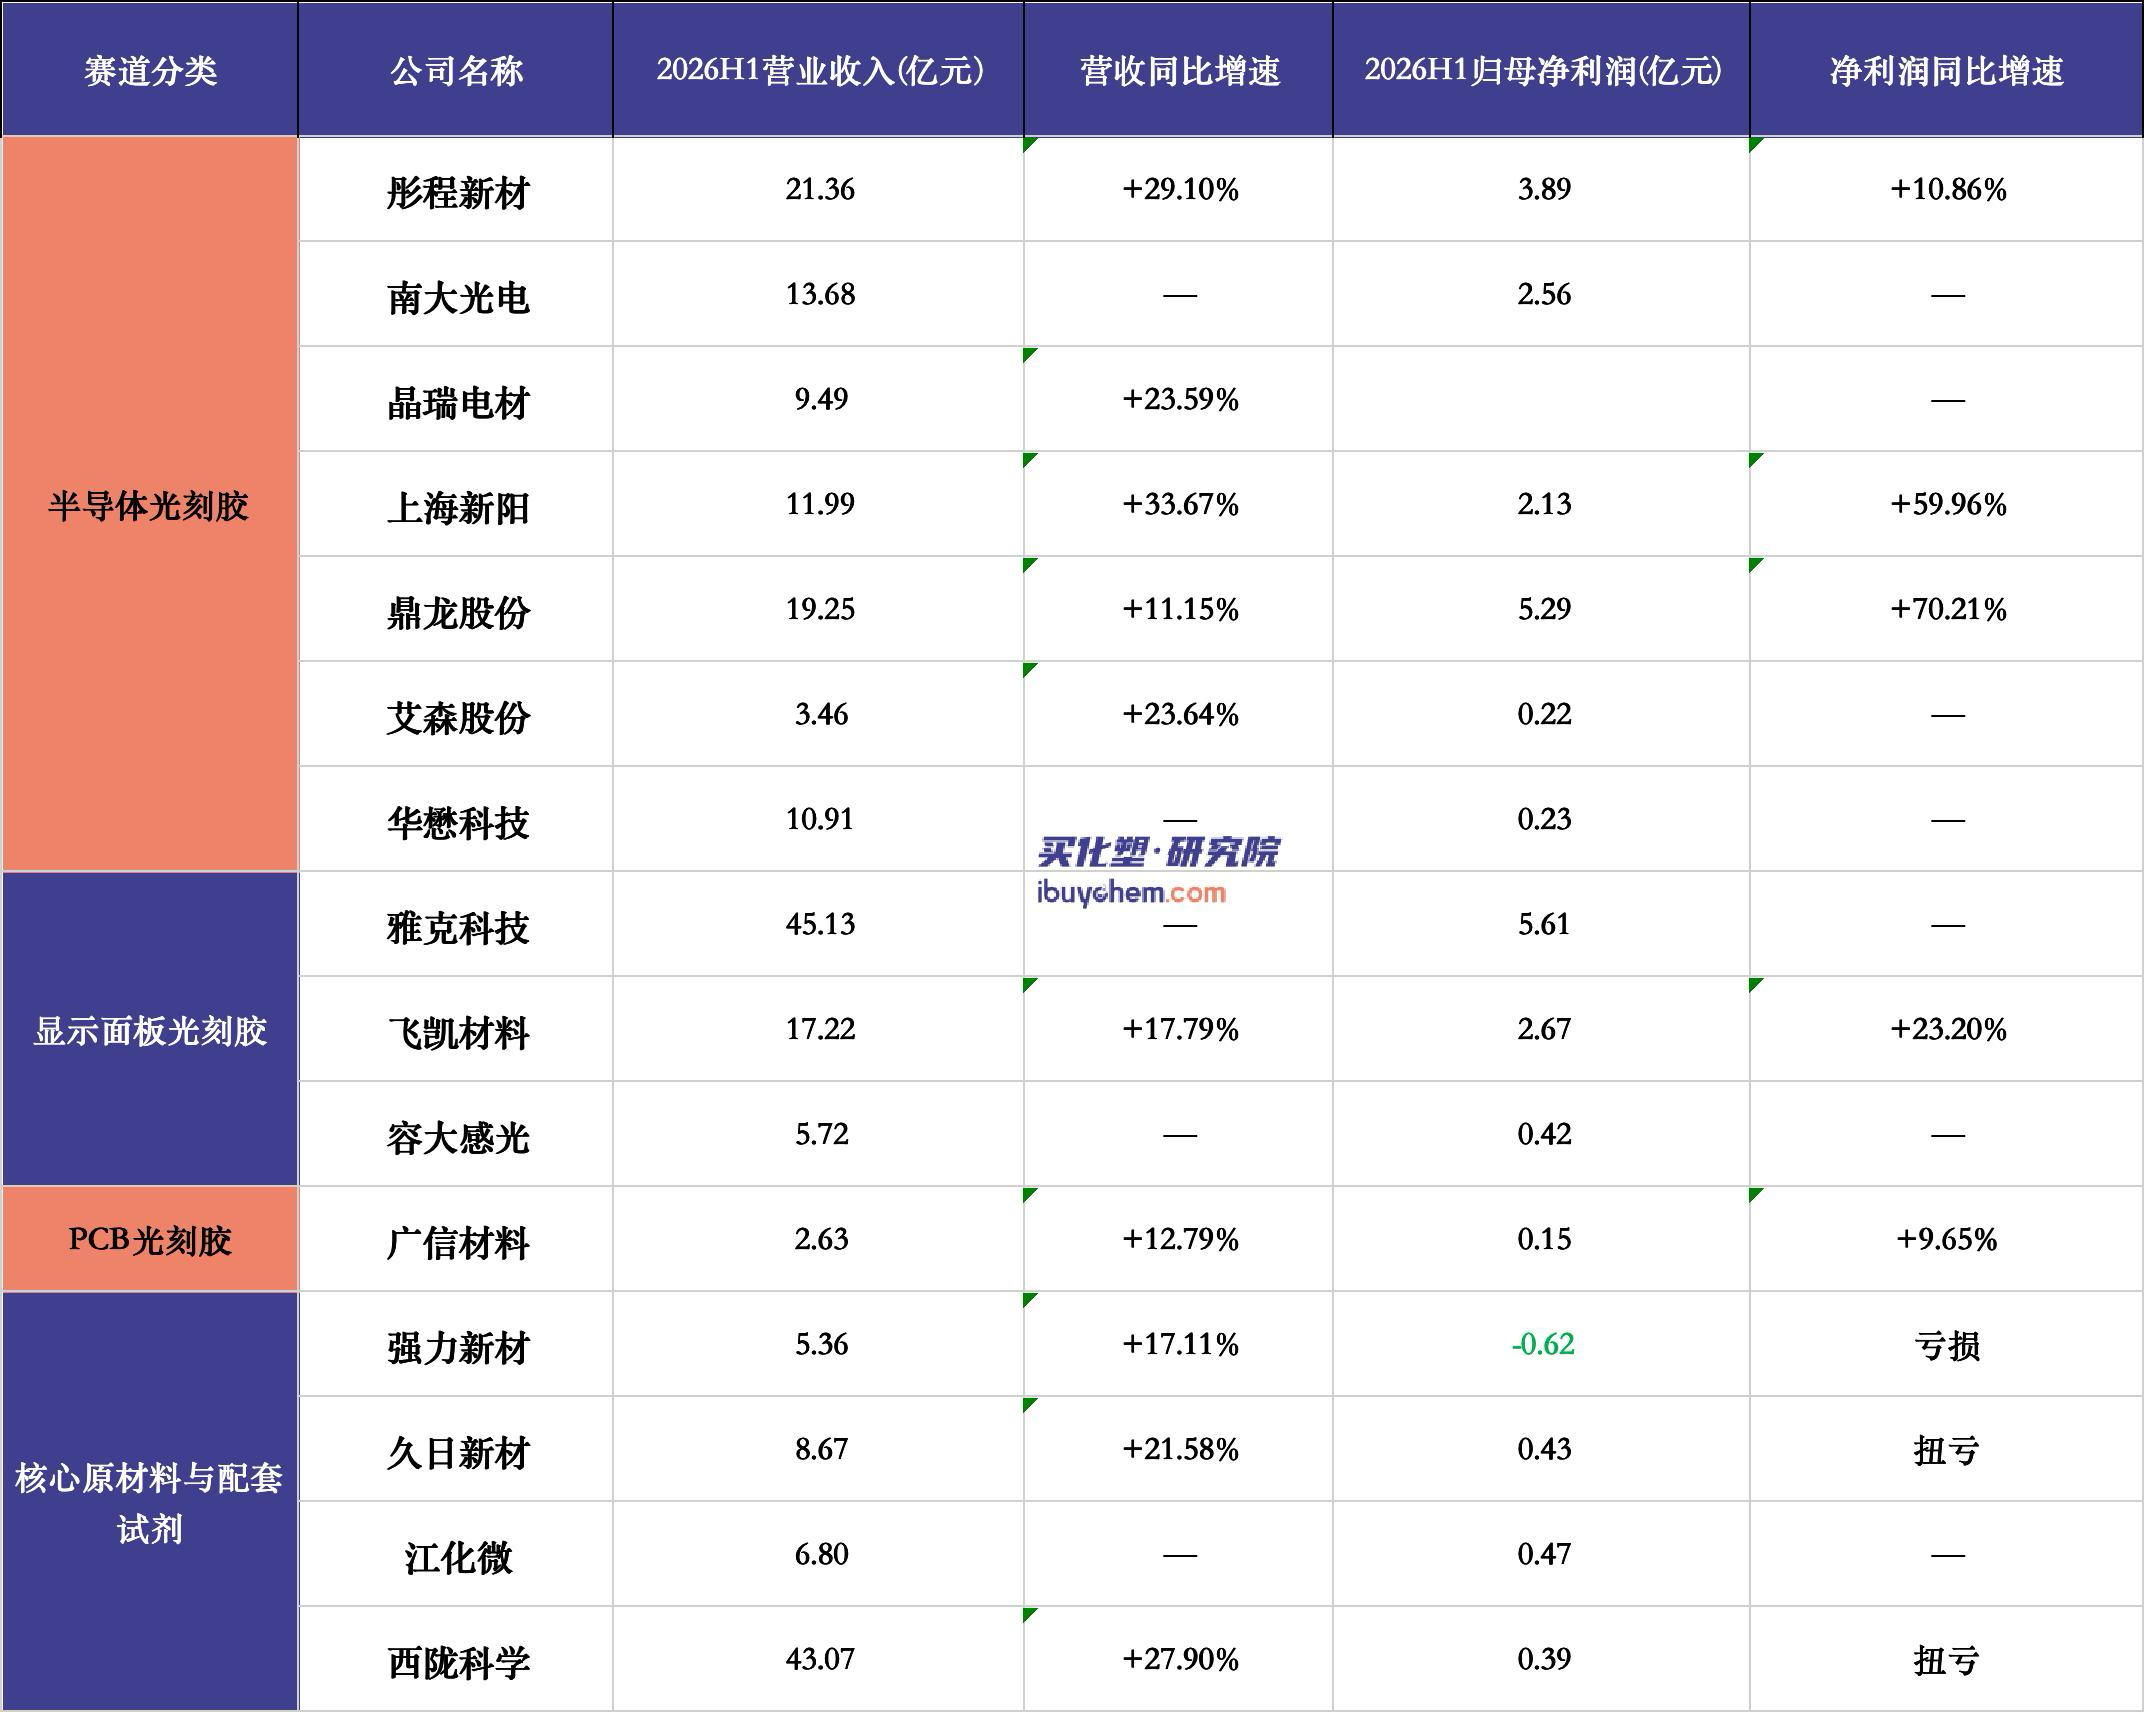This screenshot has height=1712, width=2144.
Task: Click profit growth +70.21%
Action: (1948, 609)
